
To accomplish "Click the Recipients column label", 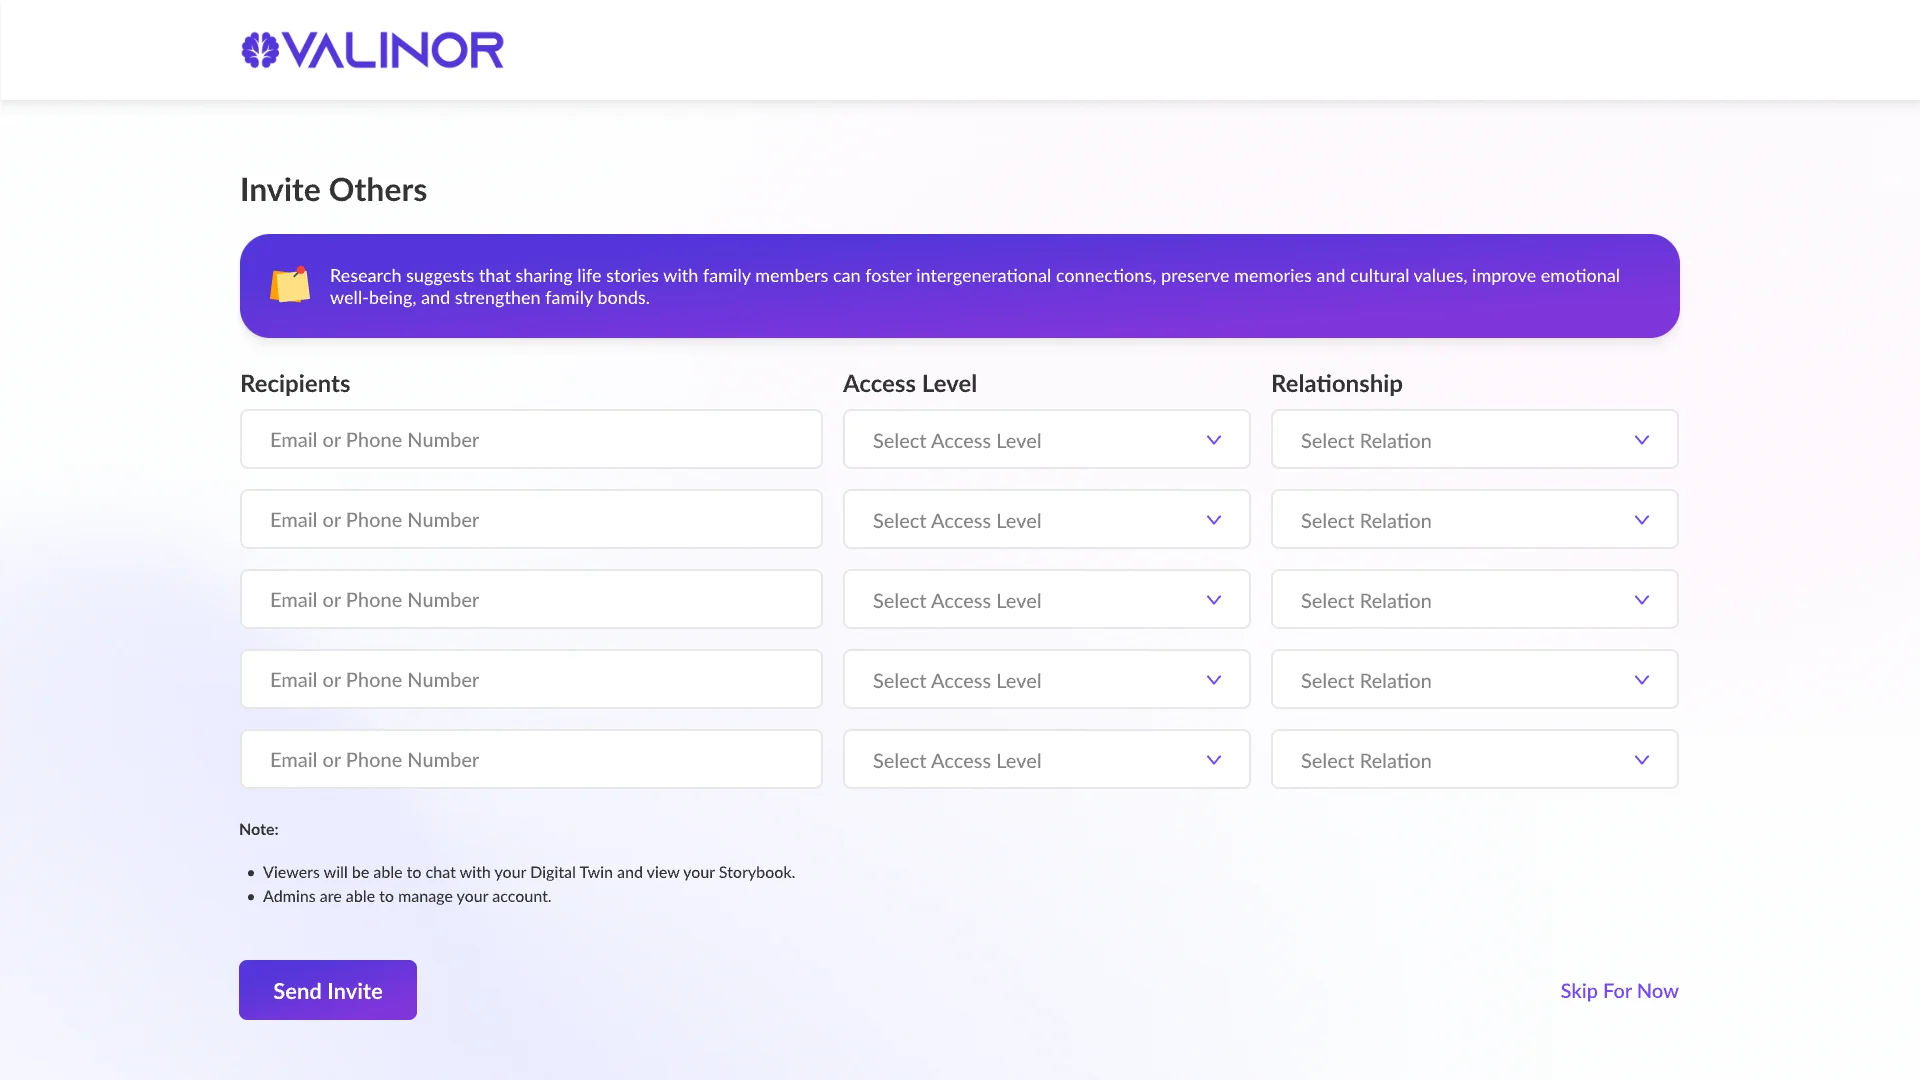I will click(295, 384).
